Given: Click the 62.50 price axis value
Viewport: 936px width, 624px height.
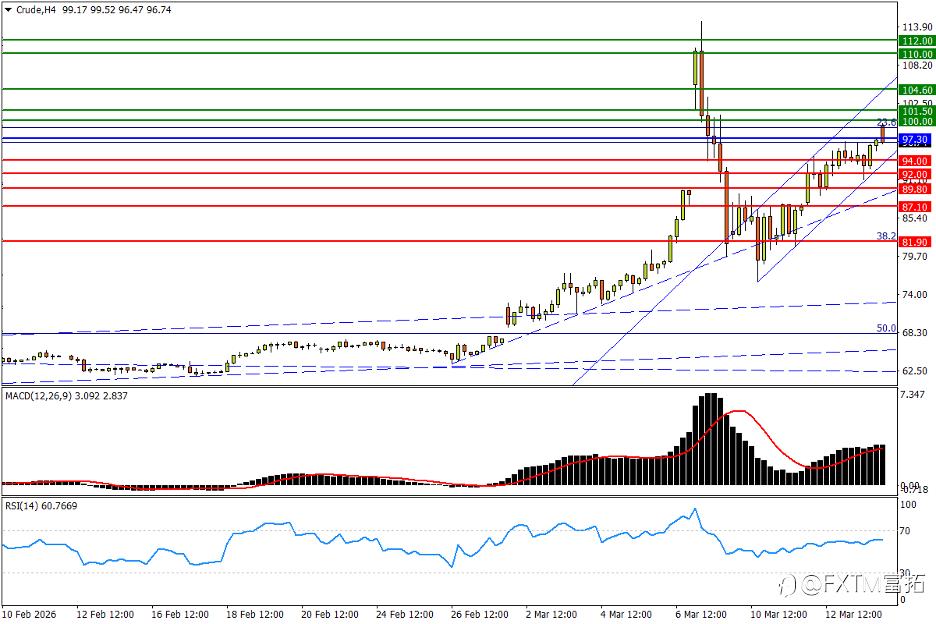Looking at the screenshot, I should click(x=915, y=370).
